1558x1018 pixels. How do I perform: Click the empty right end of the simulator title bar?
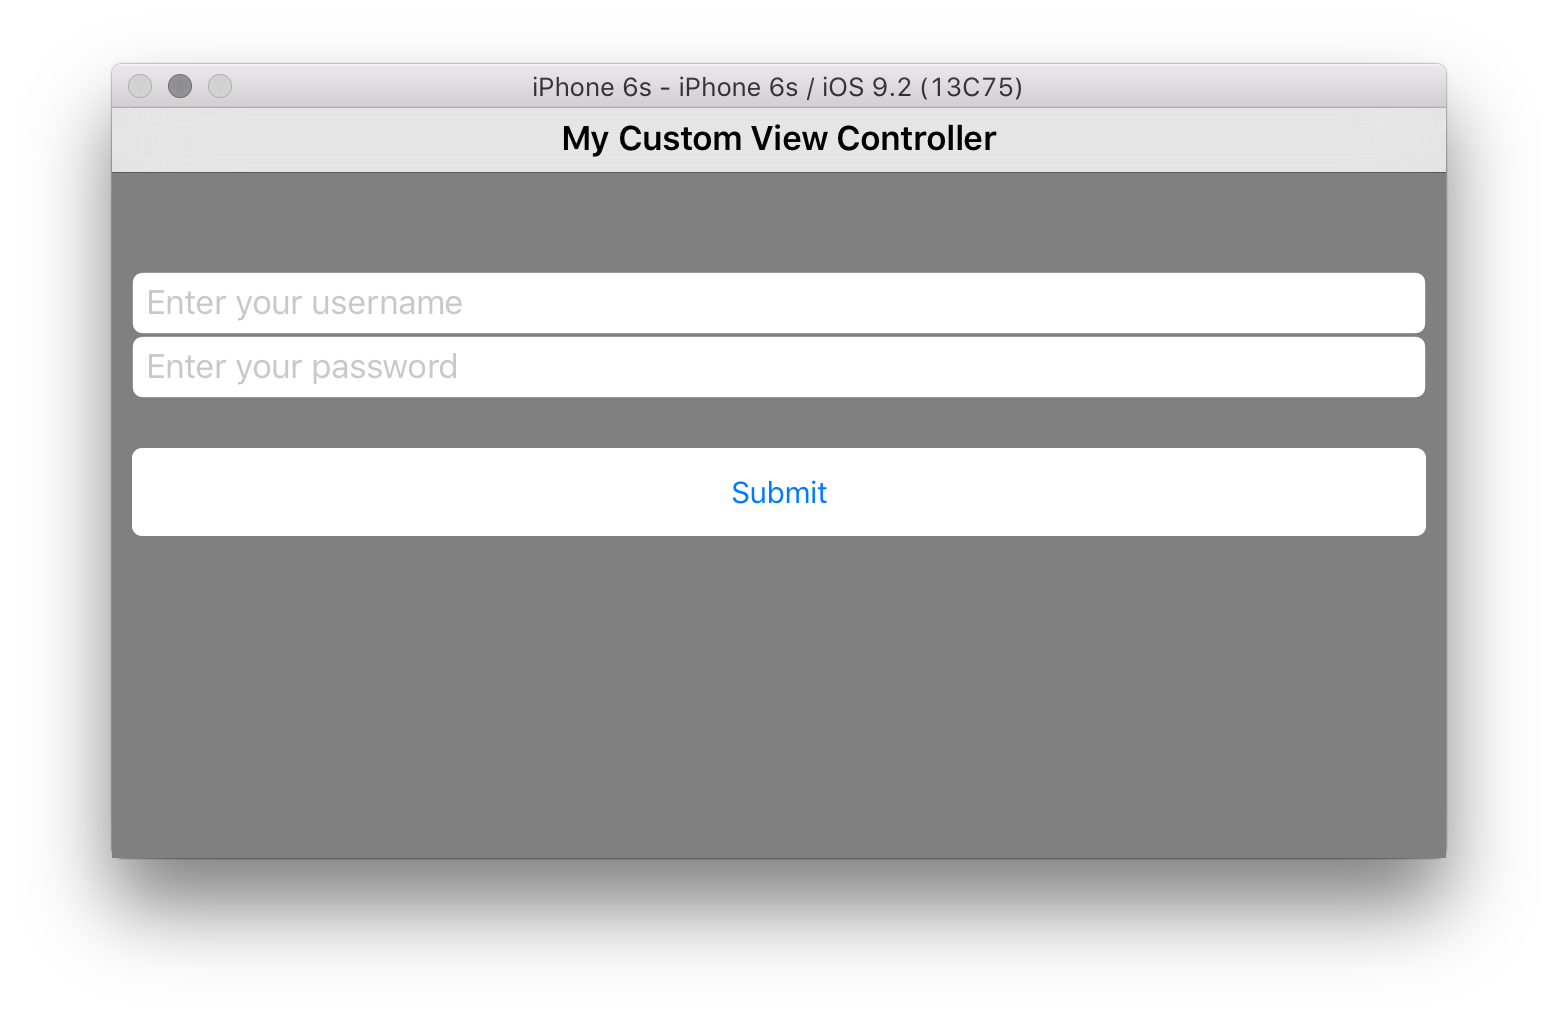click(1300, 87)
